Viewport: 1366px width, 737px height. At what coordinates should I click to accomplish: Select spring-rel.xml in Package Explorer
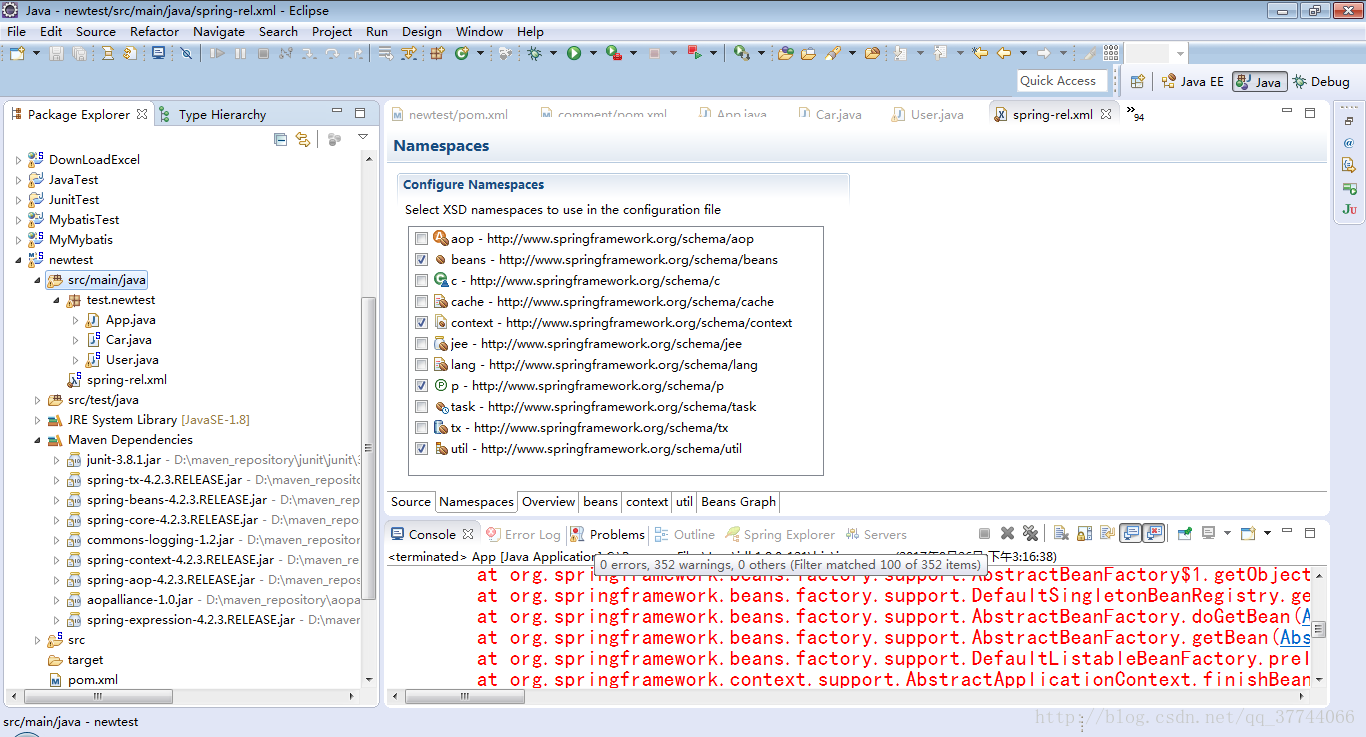(x=116, y=380)
